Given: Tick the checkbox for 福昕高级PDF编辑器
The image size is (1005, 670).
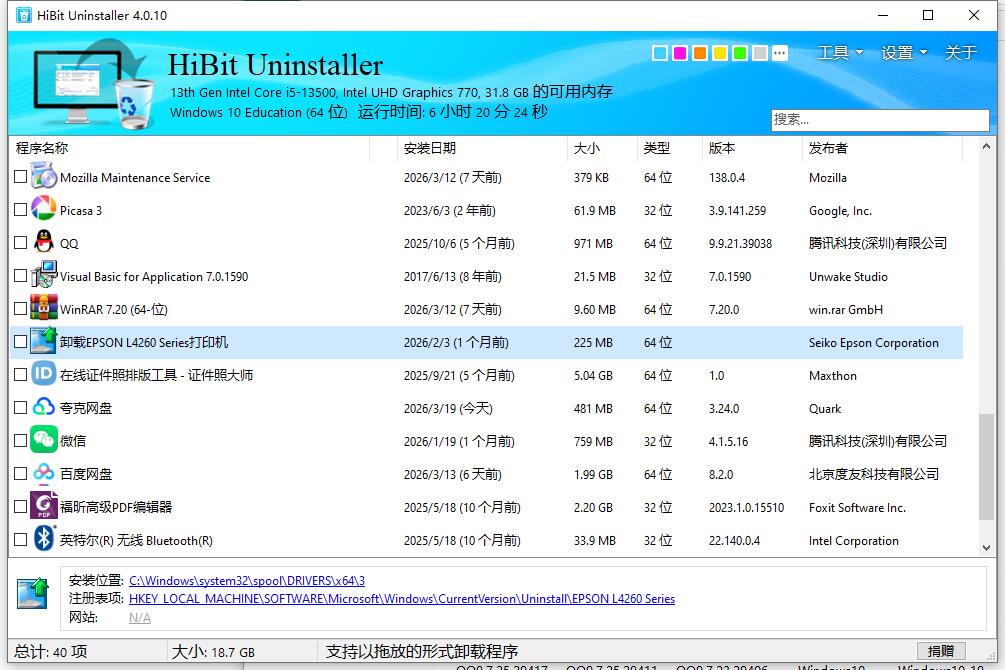Looking at the screenshot, I should pos(21,507).
